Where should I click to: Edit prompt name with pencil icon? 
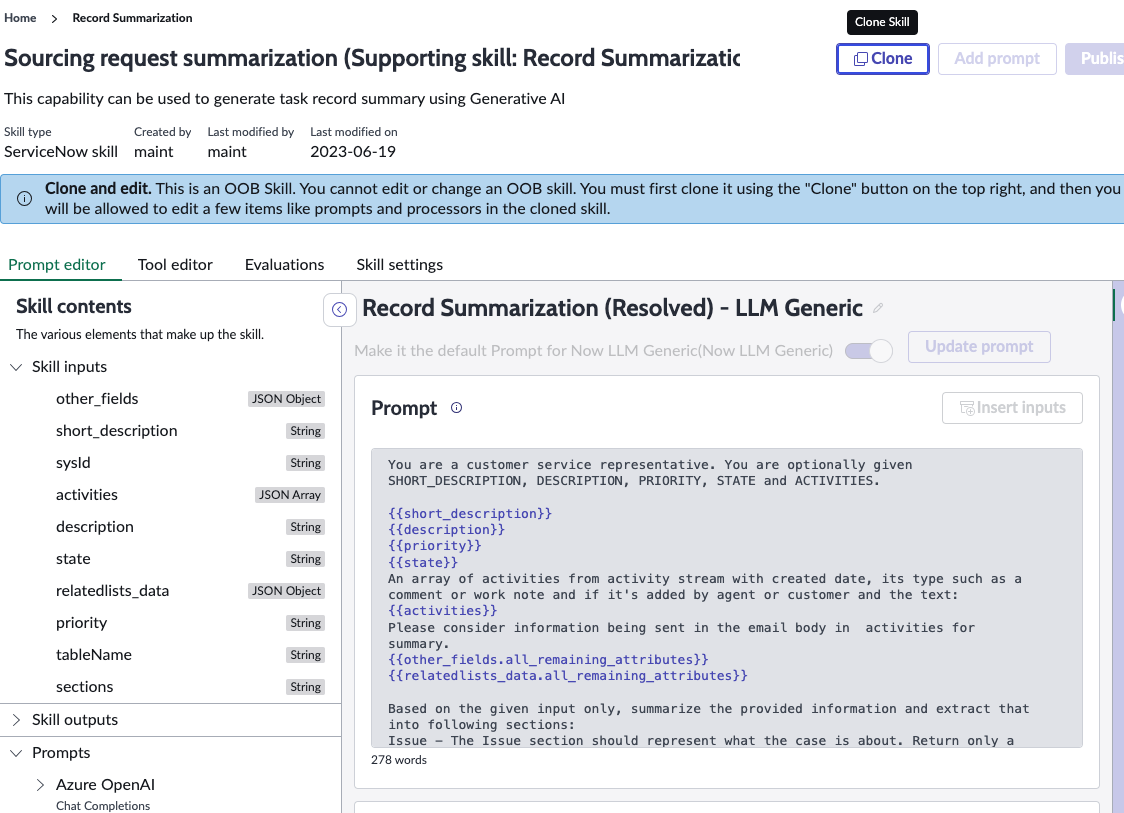point(878,308)
